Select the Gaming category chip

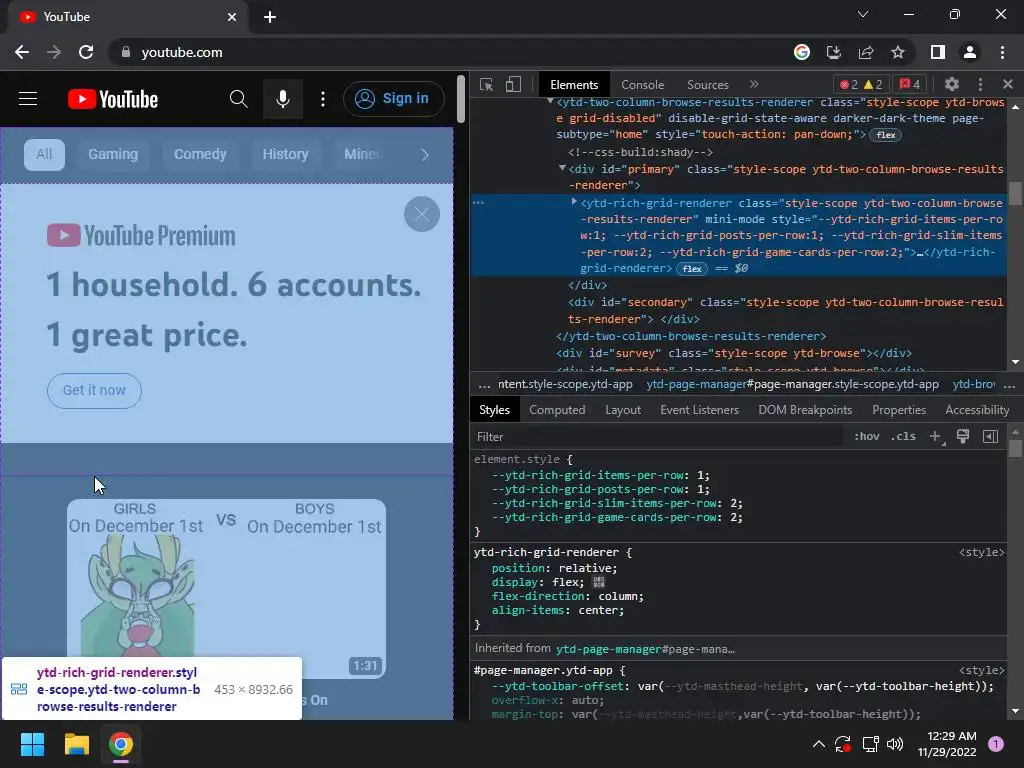click(113, 155)
